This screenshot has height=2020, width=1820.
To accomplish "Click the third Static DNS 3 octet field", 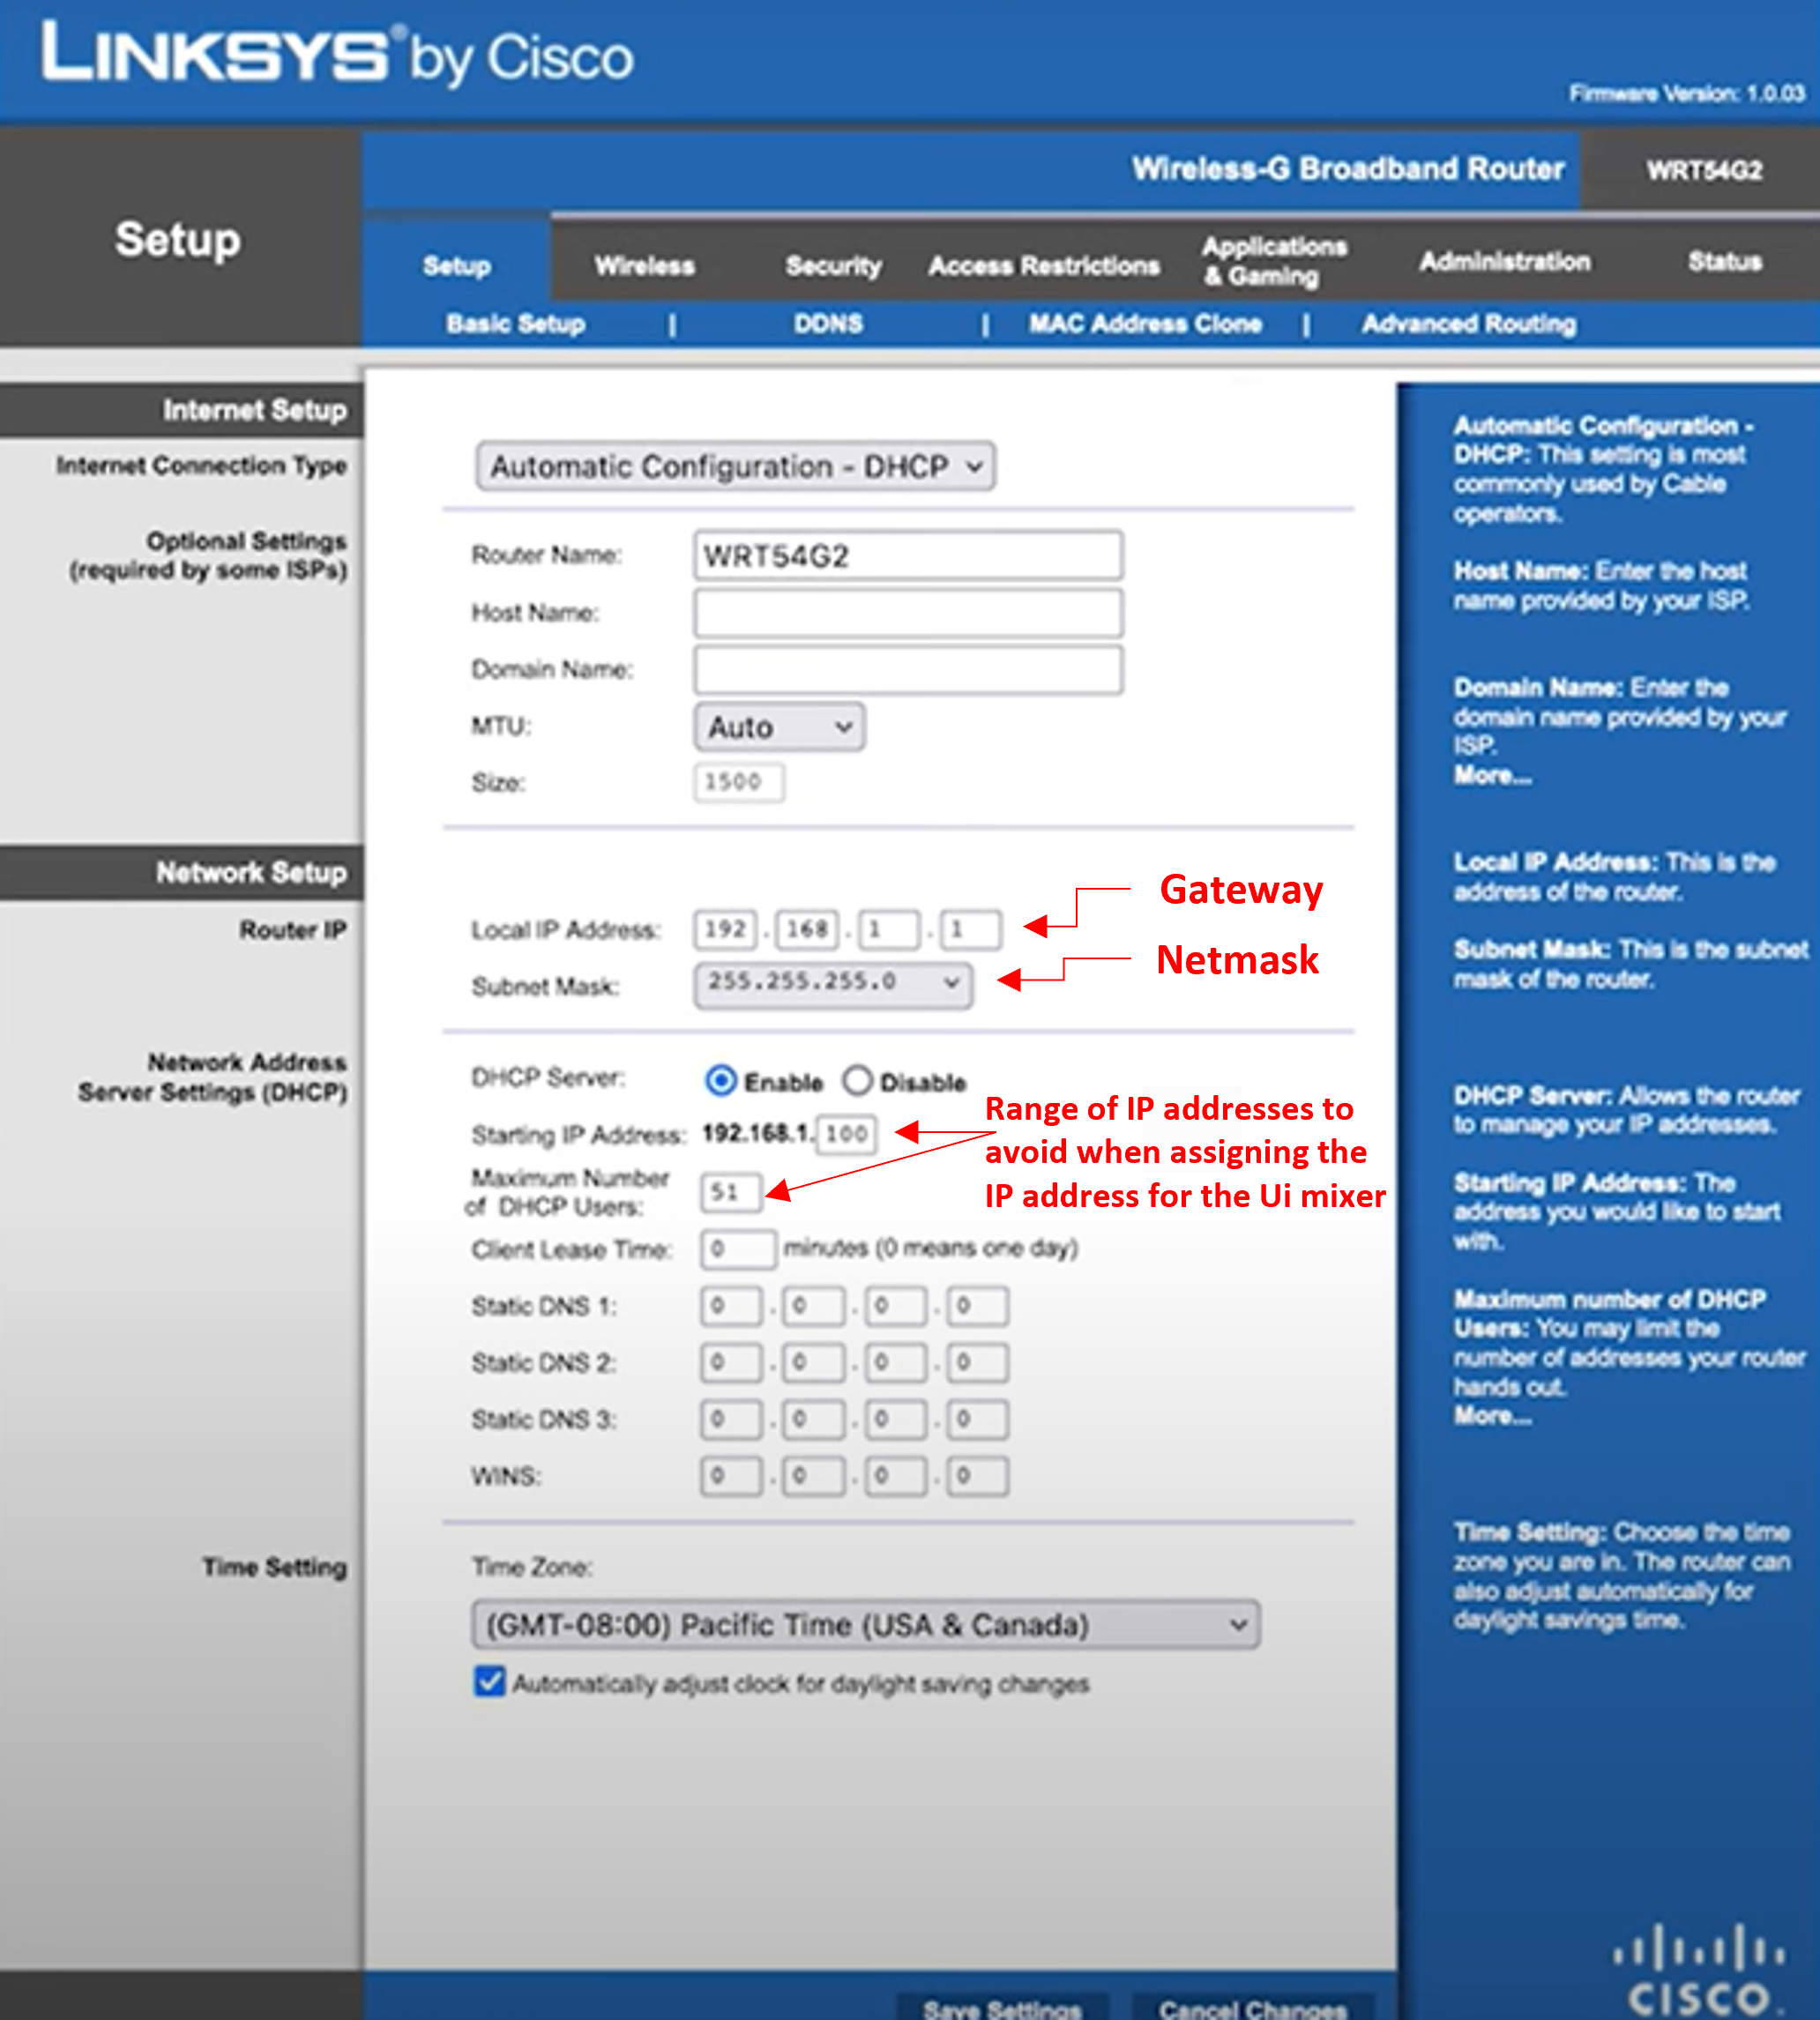I will tap(895, 1419).
